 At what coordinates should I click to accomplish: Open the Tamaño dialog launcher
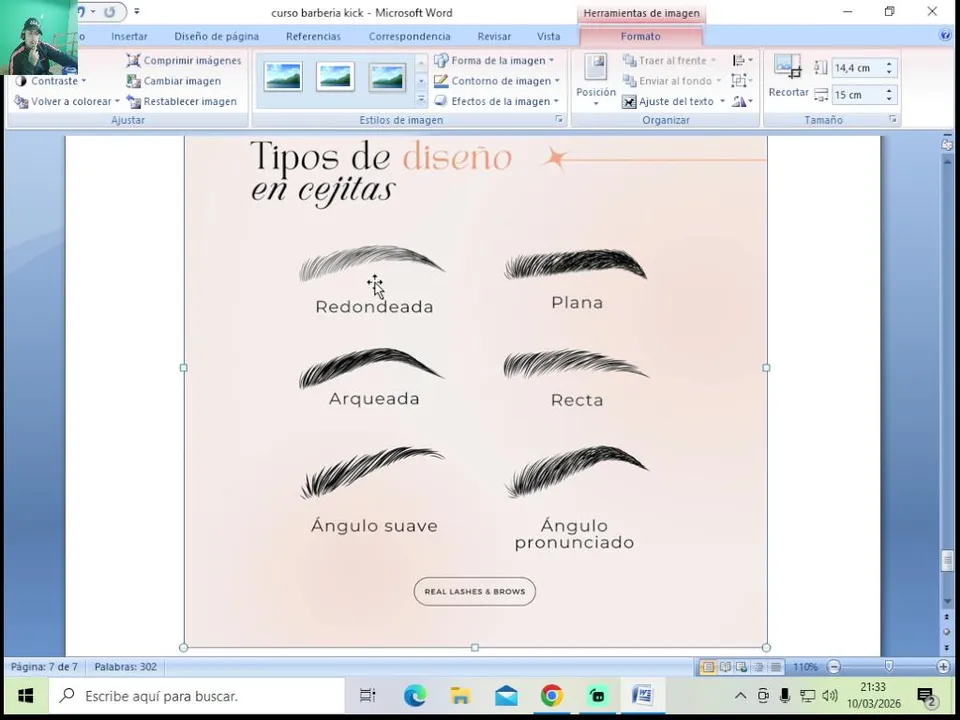(893, 120)
